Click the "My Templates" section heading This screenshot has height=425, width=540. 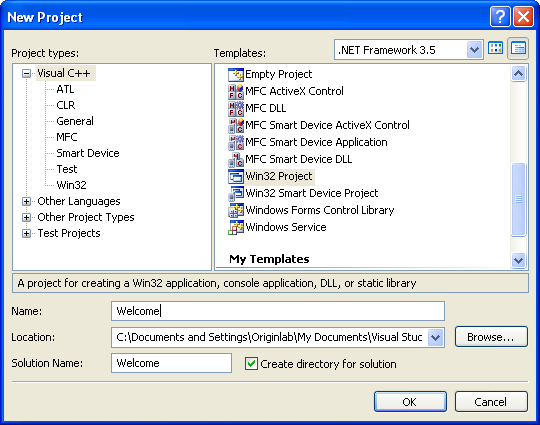(x=269, y=259)
